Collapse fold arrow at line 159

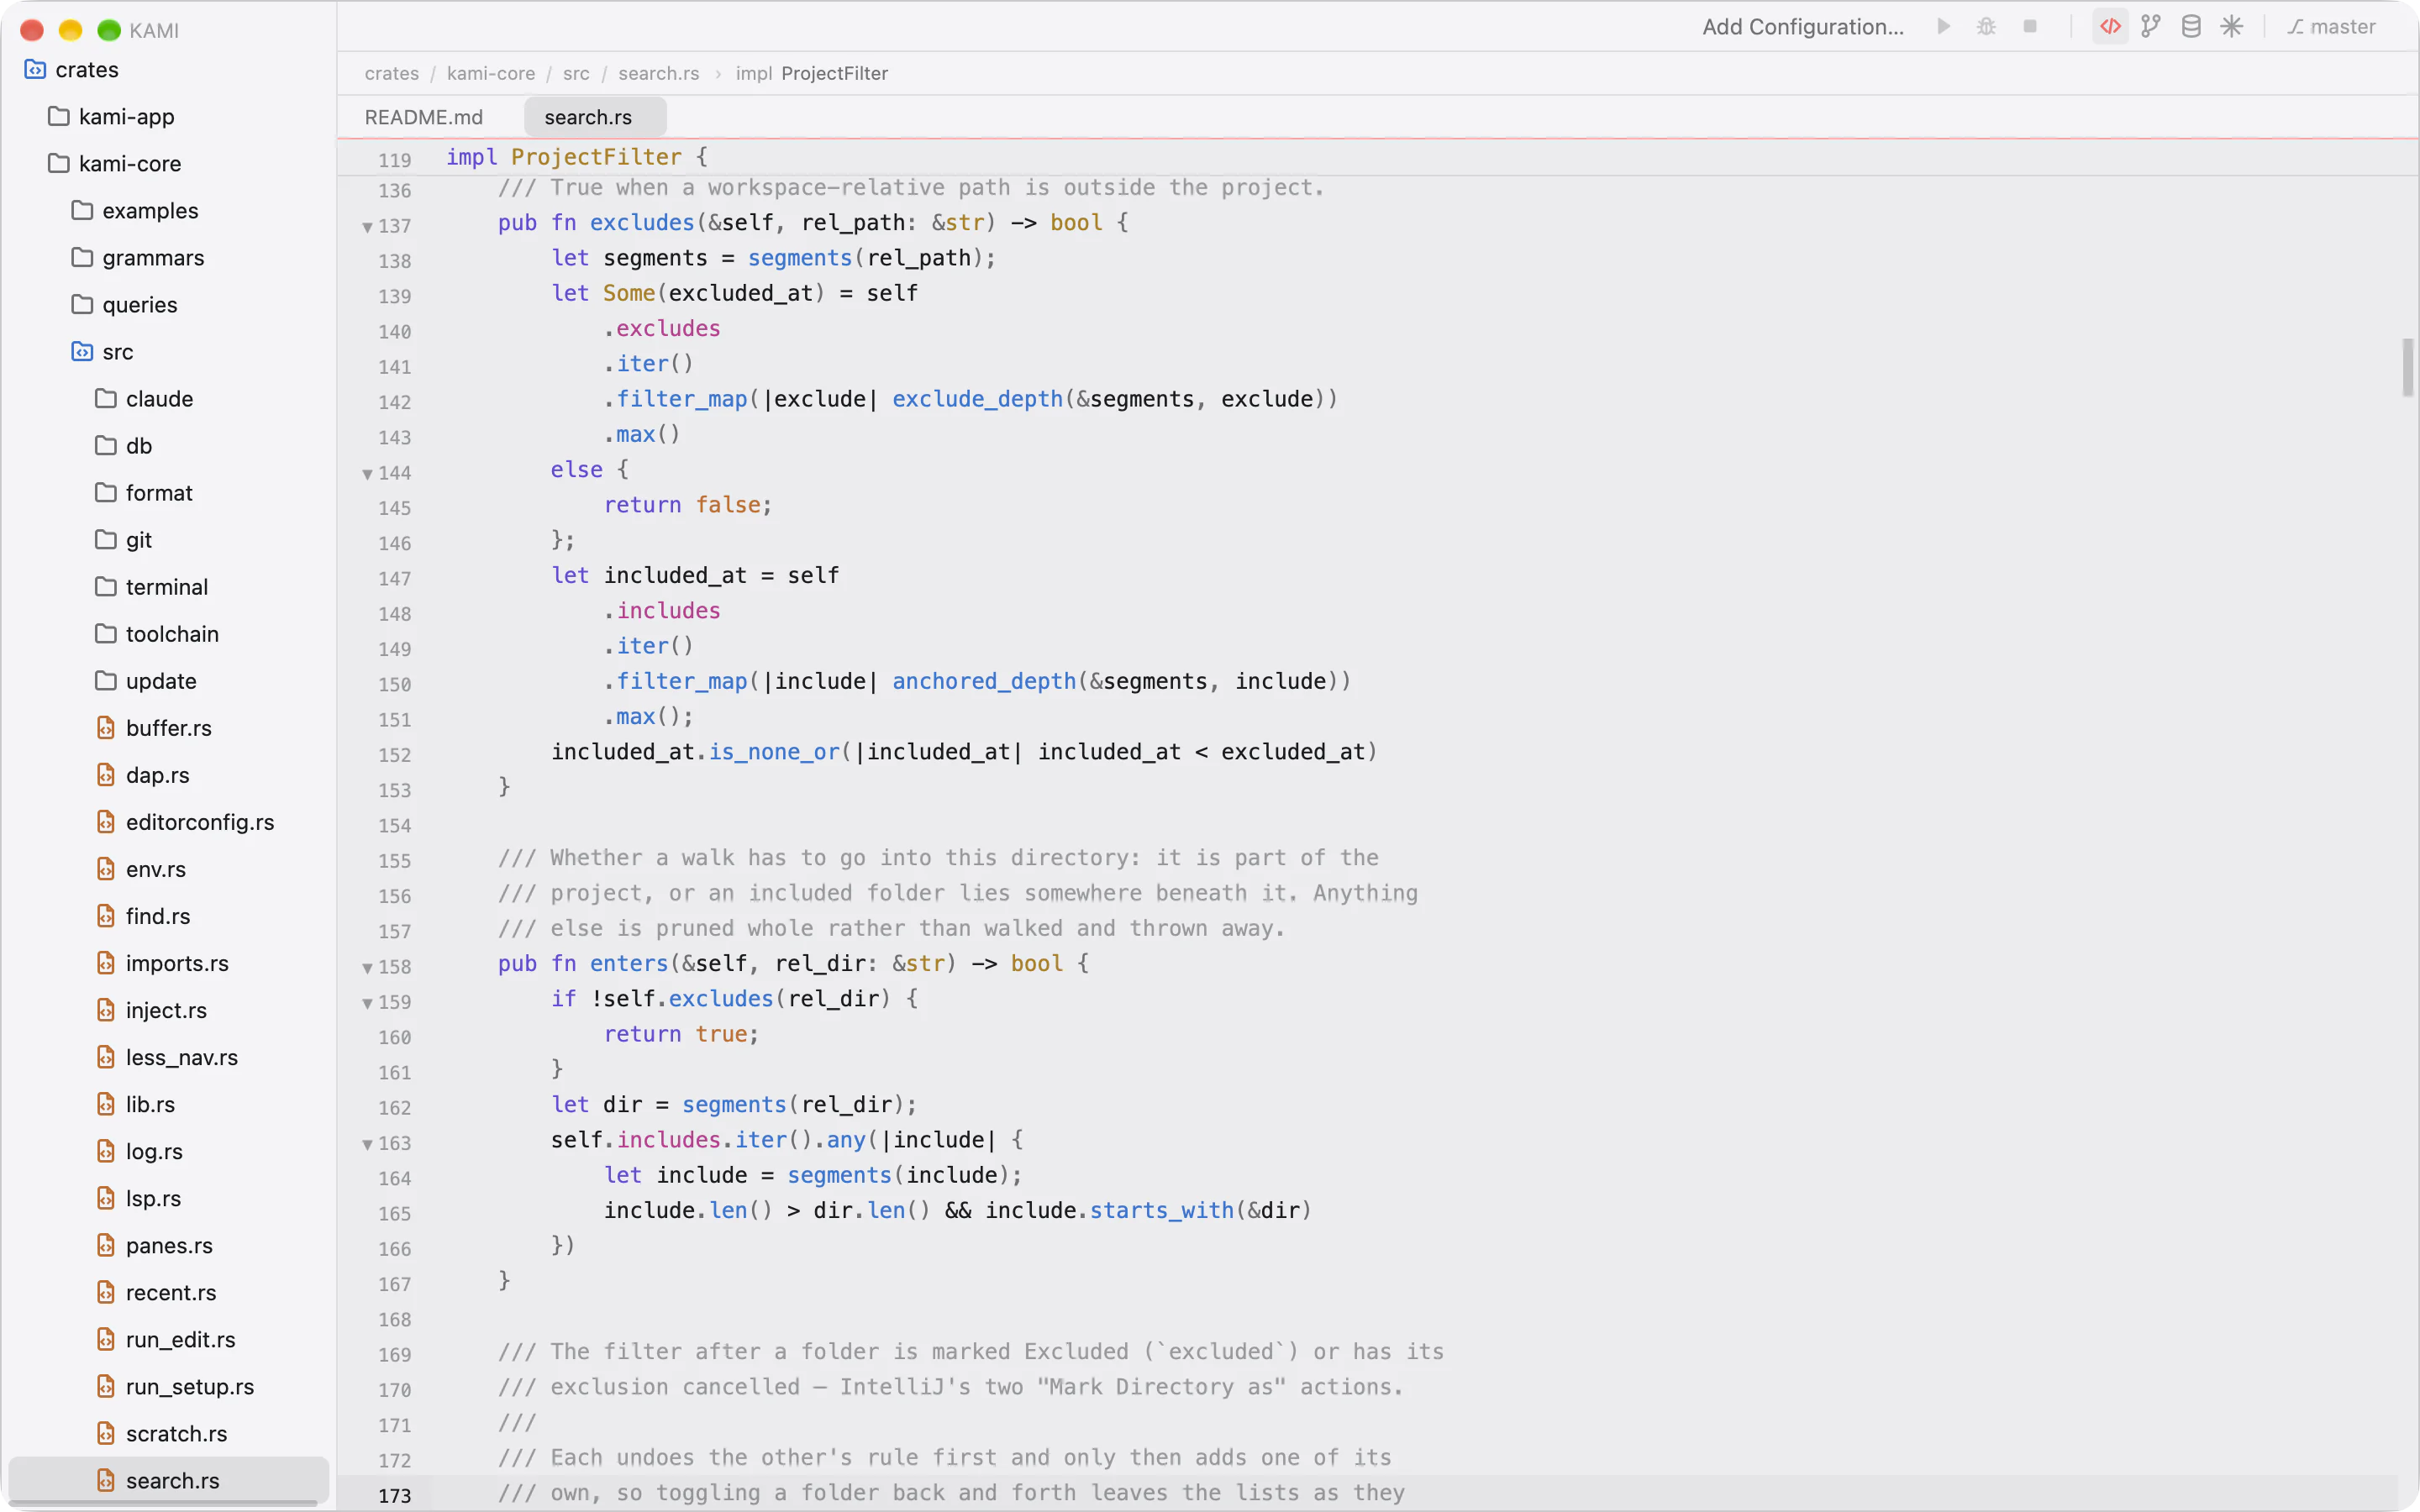click(x=367, y=1003)
